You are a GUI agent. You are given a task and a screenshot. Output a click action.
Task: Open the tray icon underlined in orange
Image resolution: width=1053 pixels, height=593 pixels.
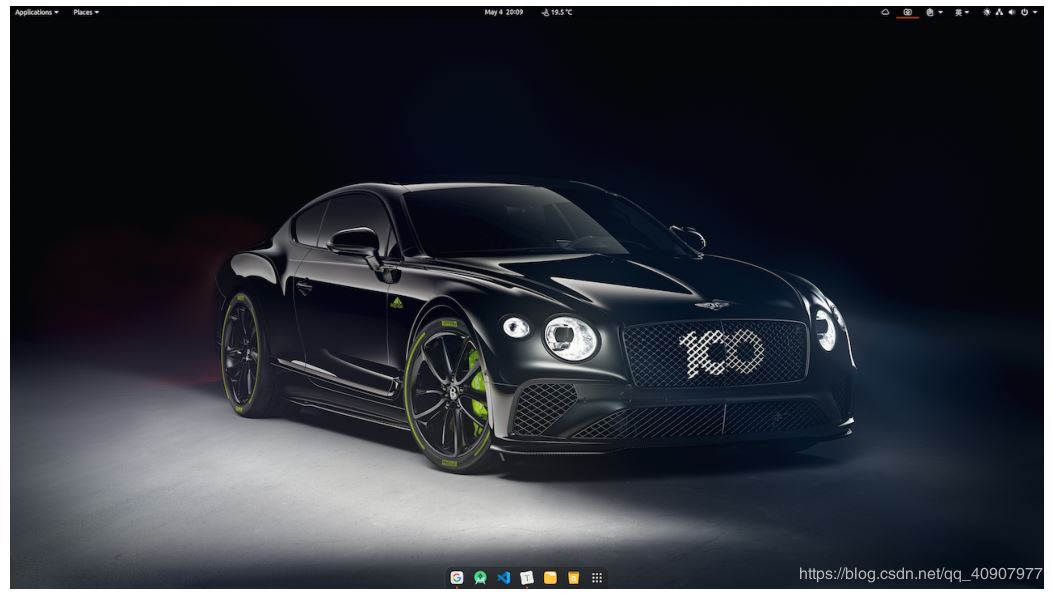[907, 12]
